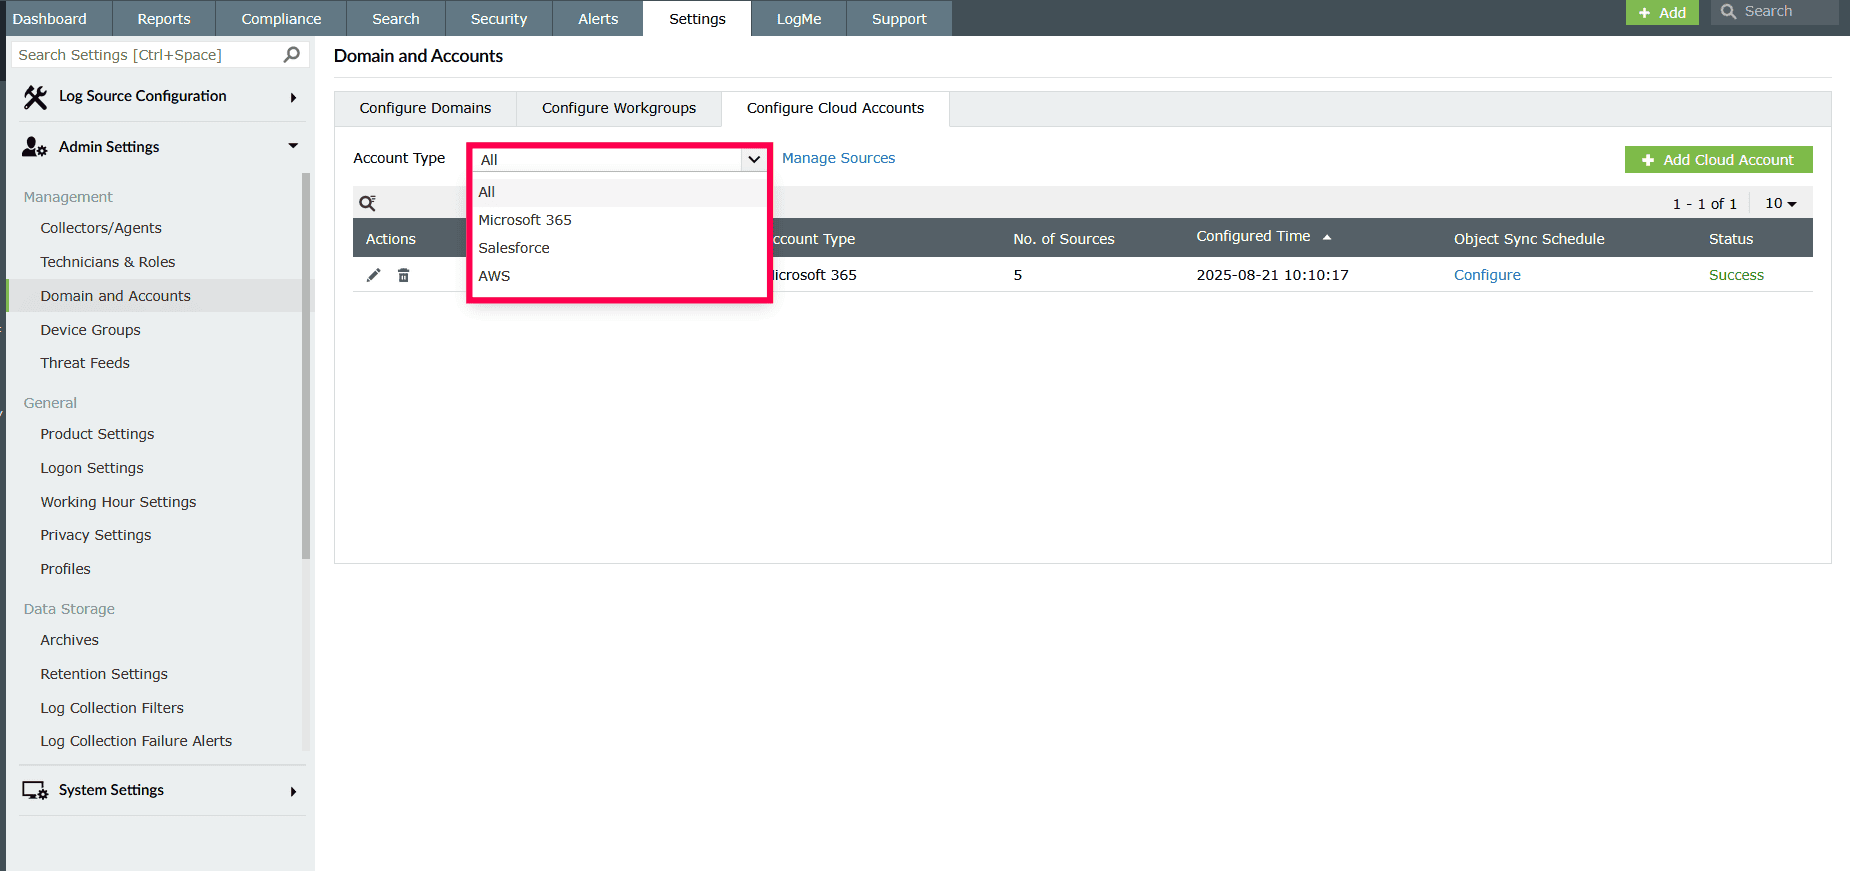Open the Support tab
Viewport: 1850px width, 871px height.
pos(899,19)
